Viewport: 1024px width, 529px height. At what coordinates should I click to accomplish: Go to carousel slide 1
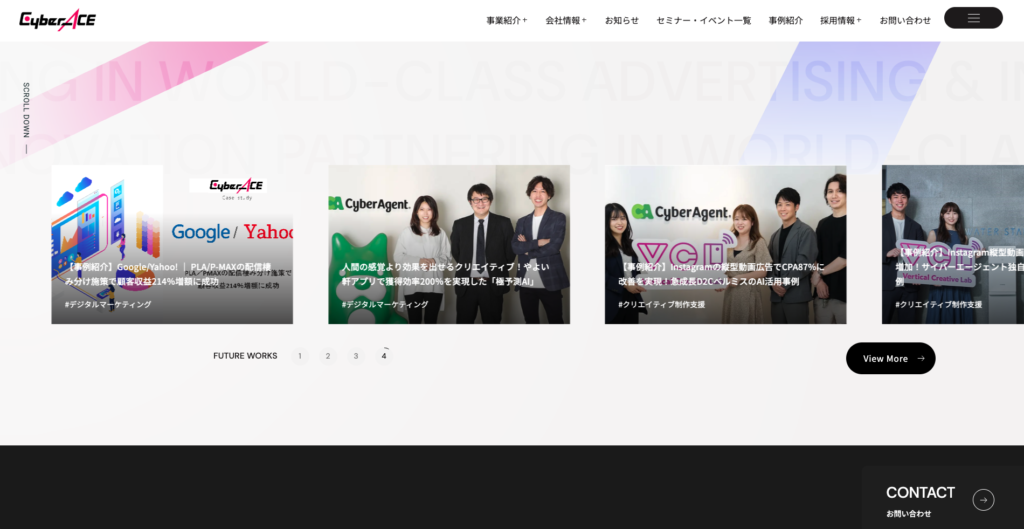300,356
